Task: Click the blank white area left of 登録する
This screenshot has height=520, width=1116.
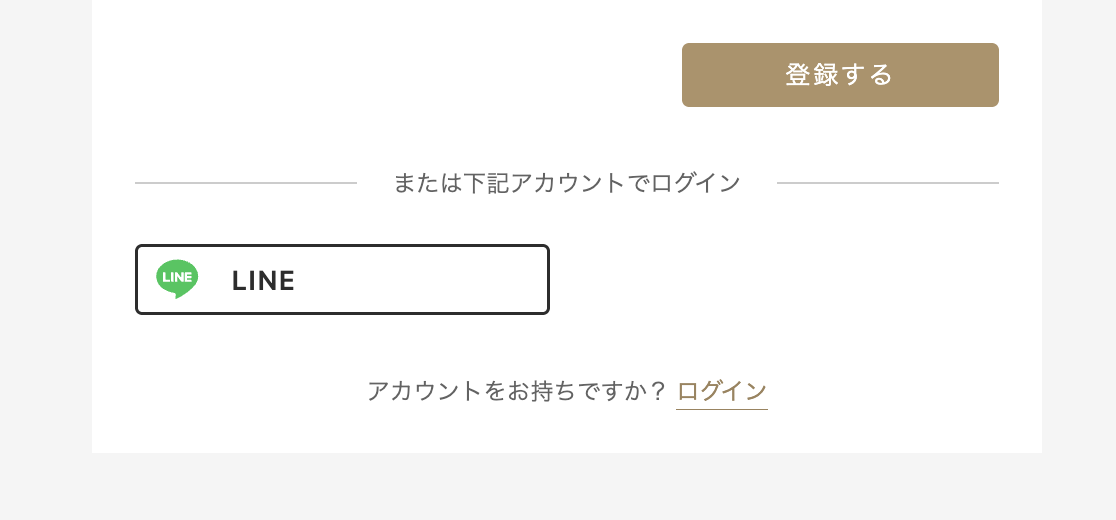Action: click(x=400, y=75)
